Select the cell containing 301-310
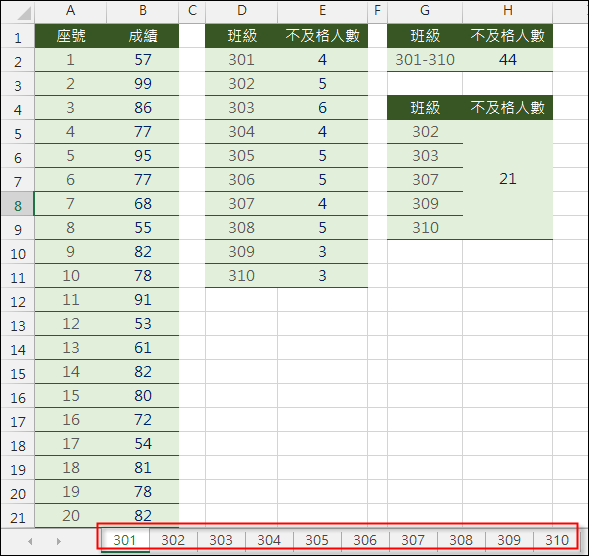 click(x=425, y=60)
